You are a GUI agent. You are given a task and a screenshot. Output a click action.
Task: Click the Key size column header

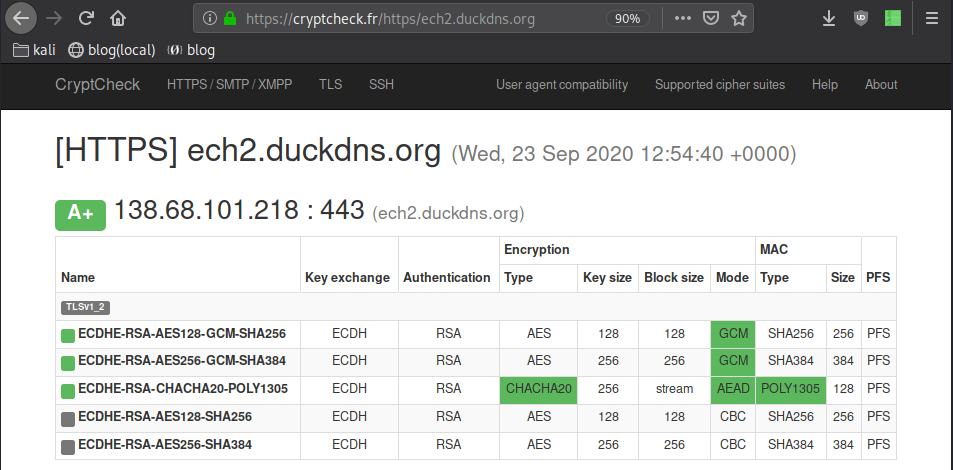click(607, 278)
